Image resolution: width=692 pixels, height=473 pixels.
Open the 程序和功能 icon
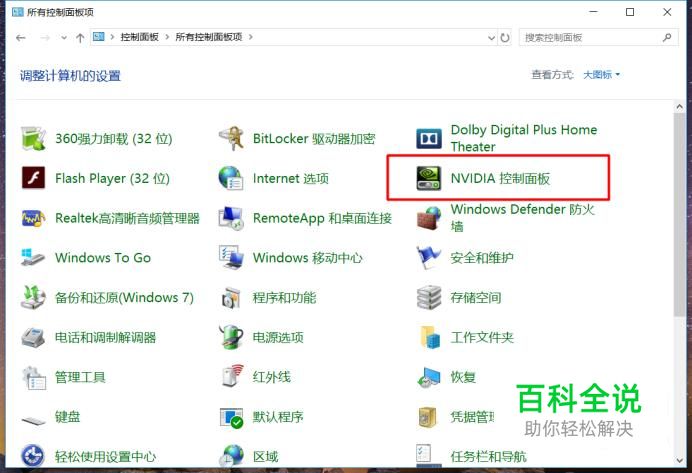point(231,297)
